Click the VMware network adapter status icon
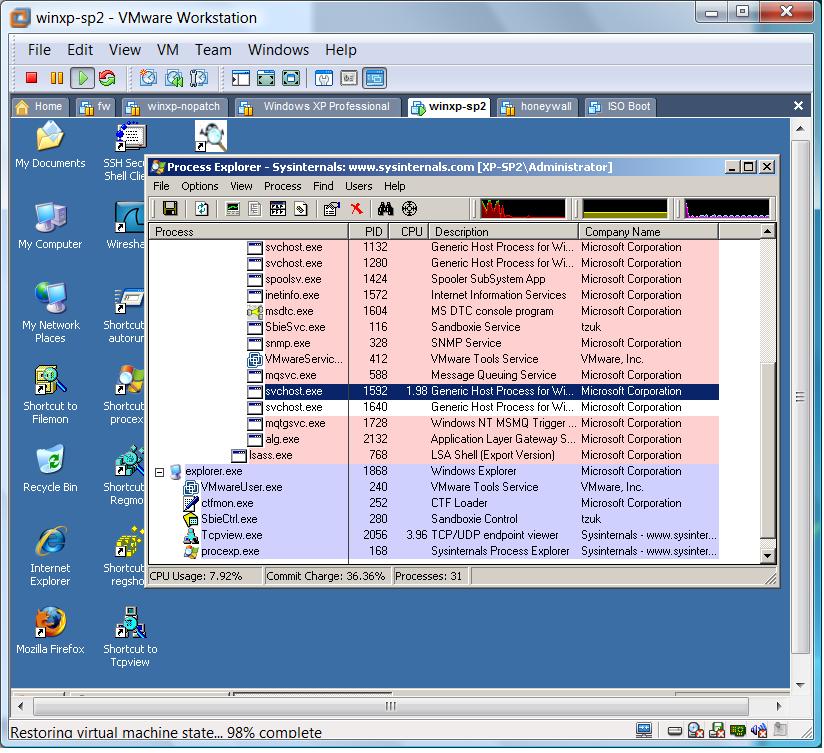This screenshot has height=753, width=824. pyautogui.click(x=738, y=730)
